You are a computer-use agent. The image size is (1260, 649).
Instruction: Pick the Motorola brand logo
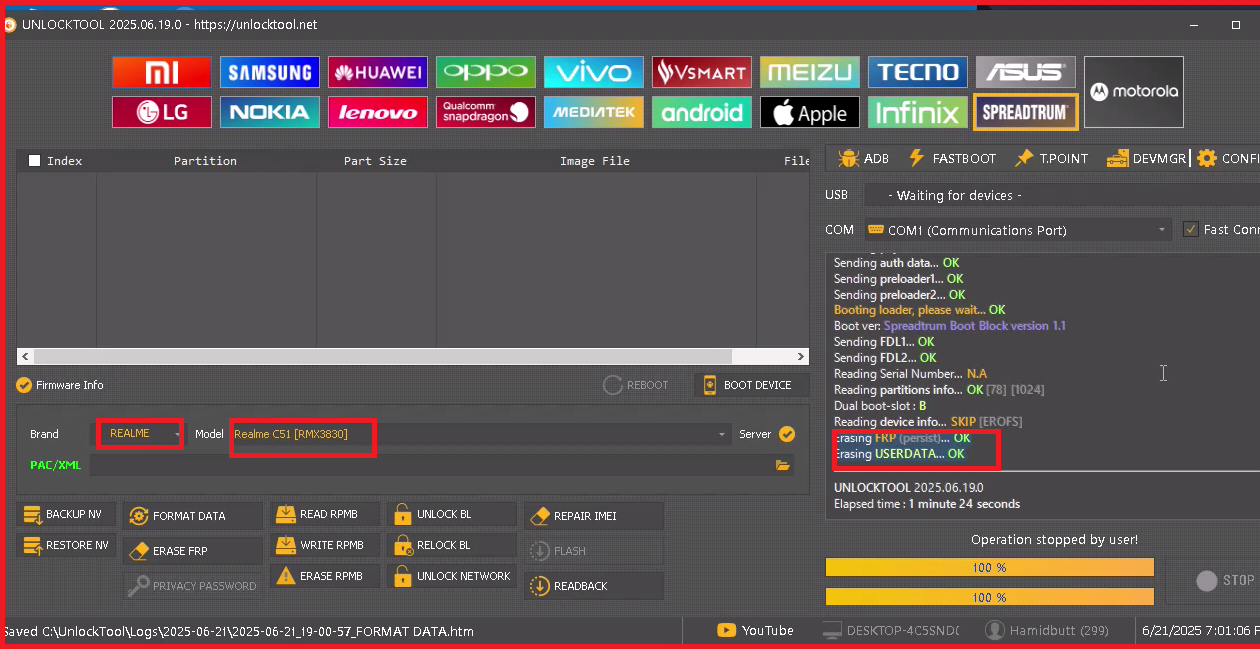(x=1134, y=92)
